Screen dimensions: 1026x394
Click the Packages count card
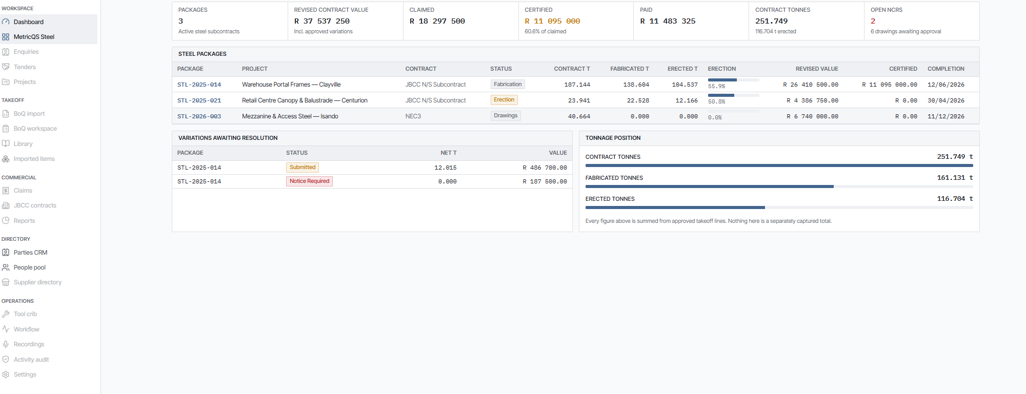tap(230, 21)
